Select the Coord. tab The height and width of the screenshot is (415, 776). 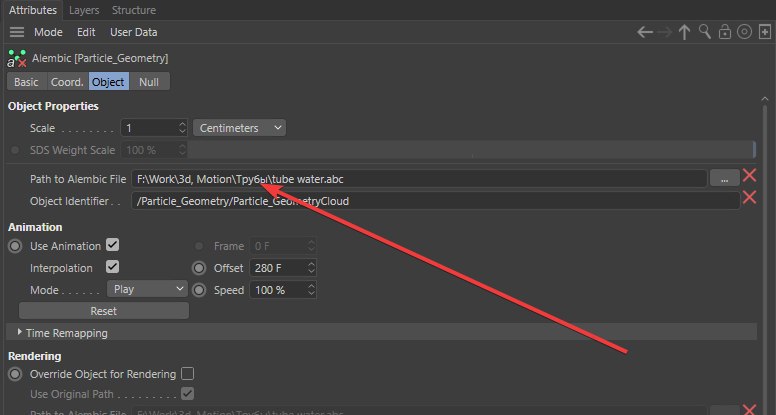[x=67, y=82]
